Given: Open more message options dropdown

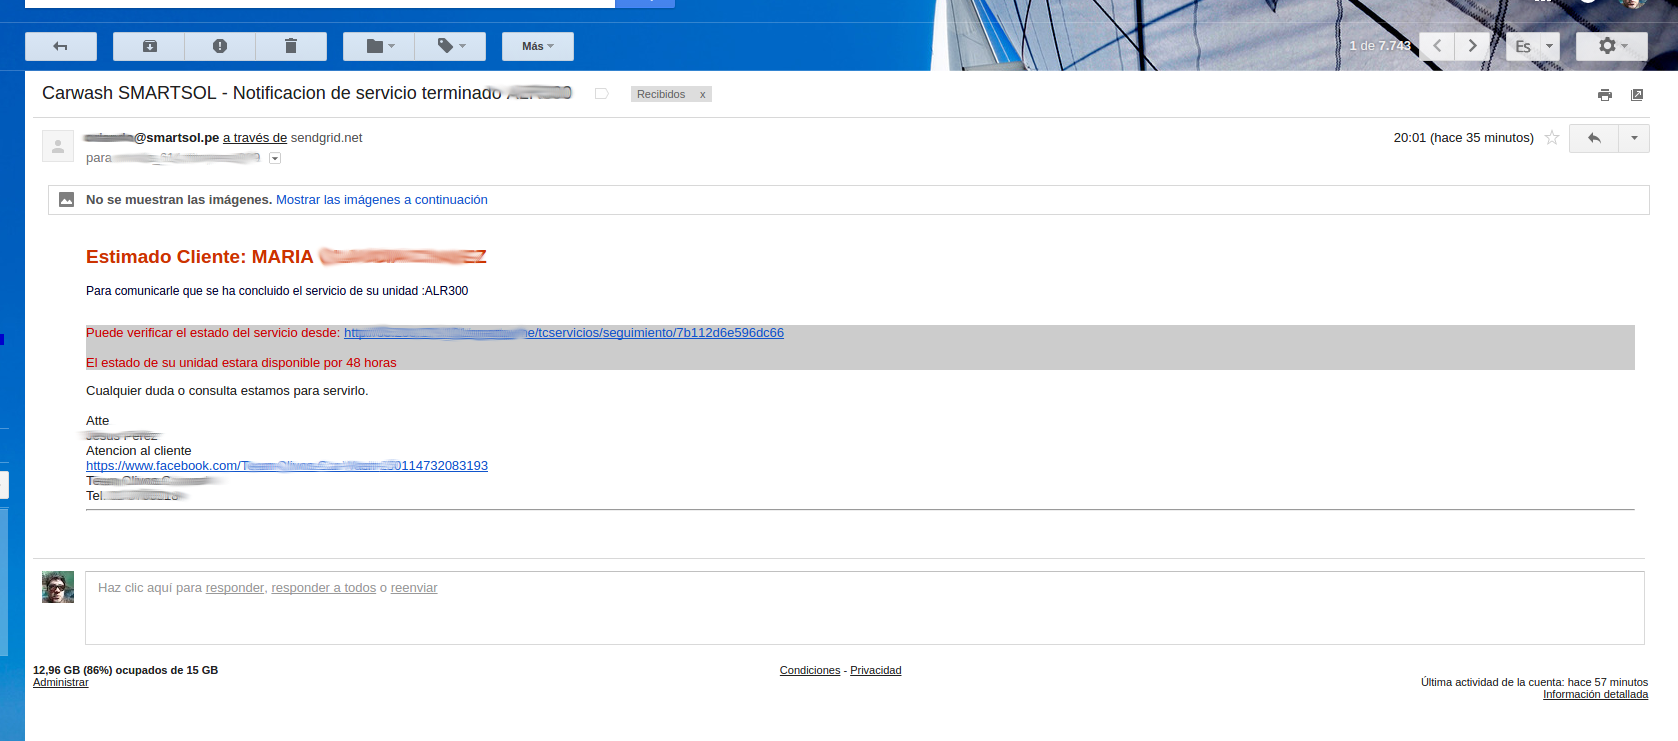Looking at the screenshot, I should point(1634,138).
